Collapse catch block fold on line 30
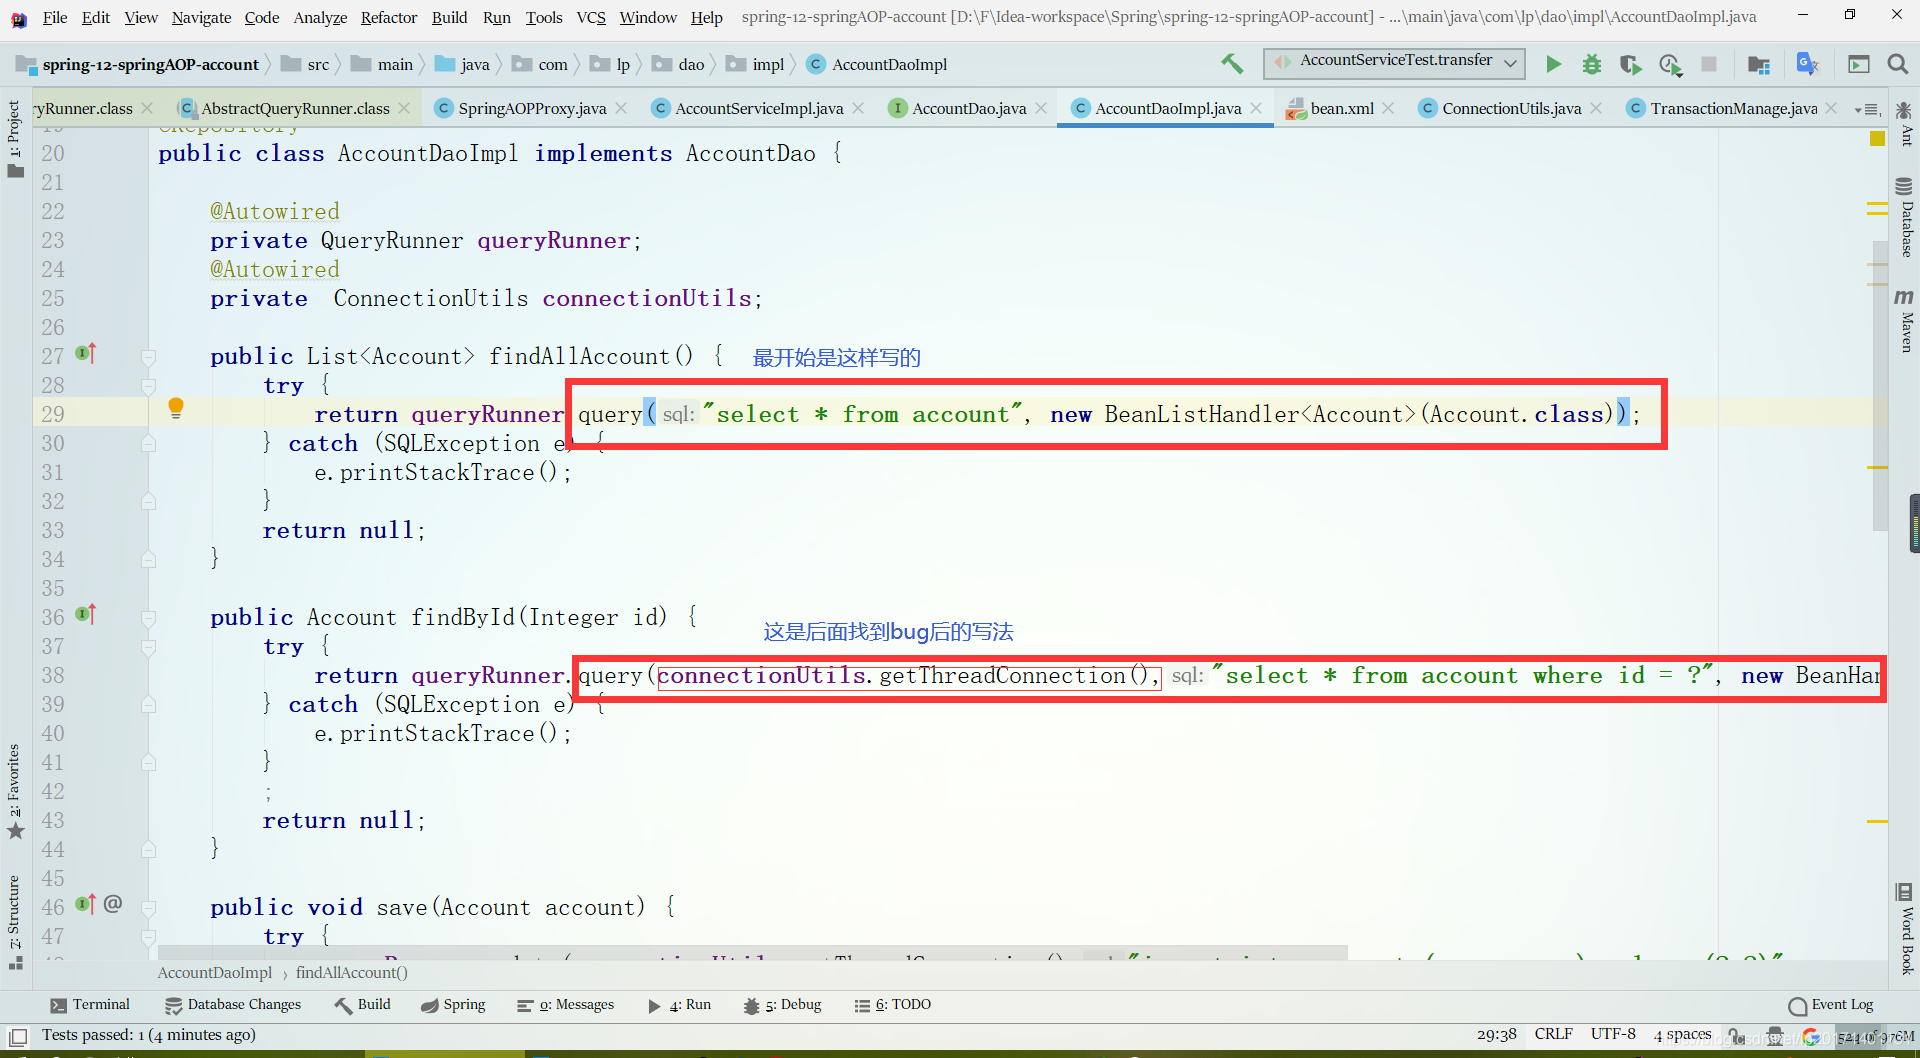 point(148,444)
